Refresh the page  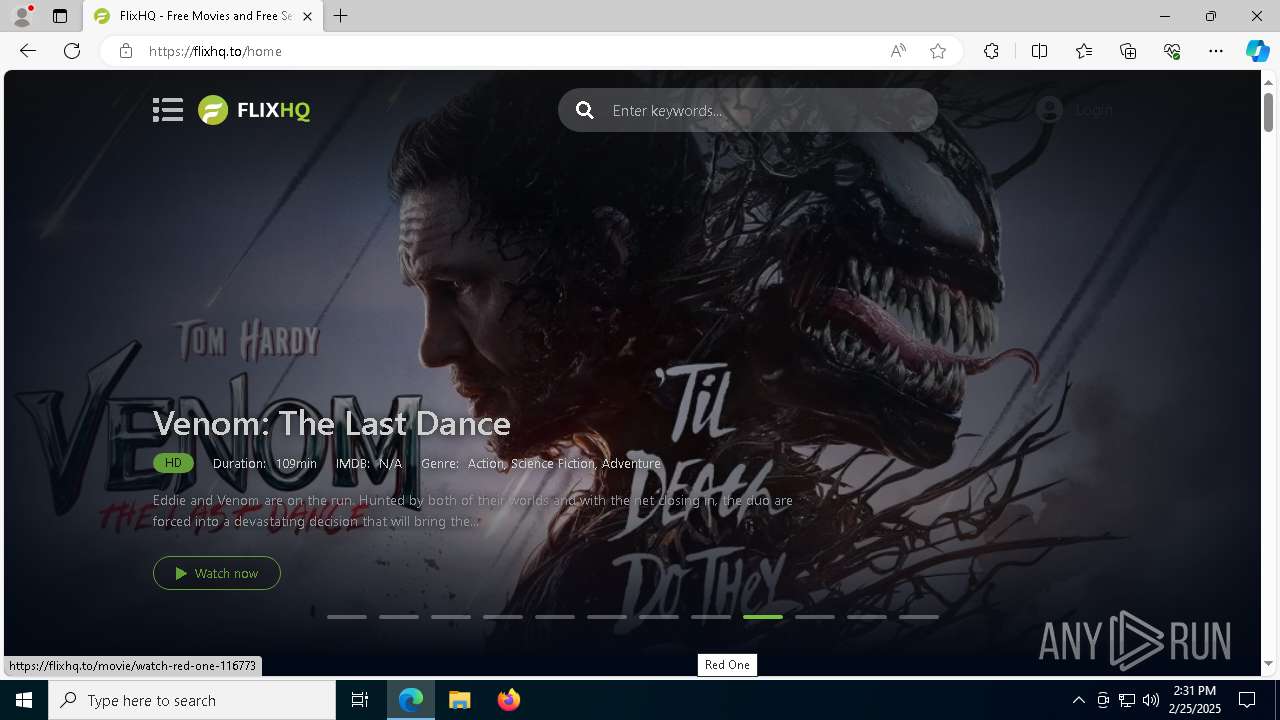pos(72,51)
